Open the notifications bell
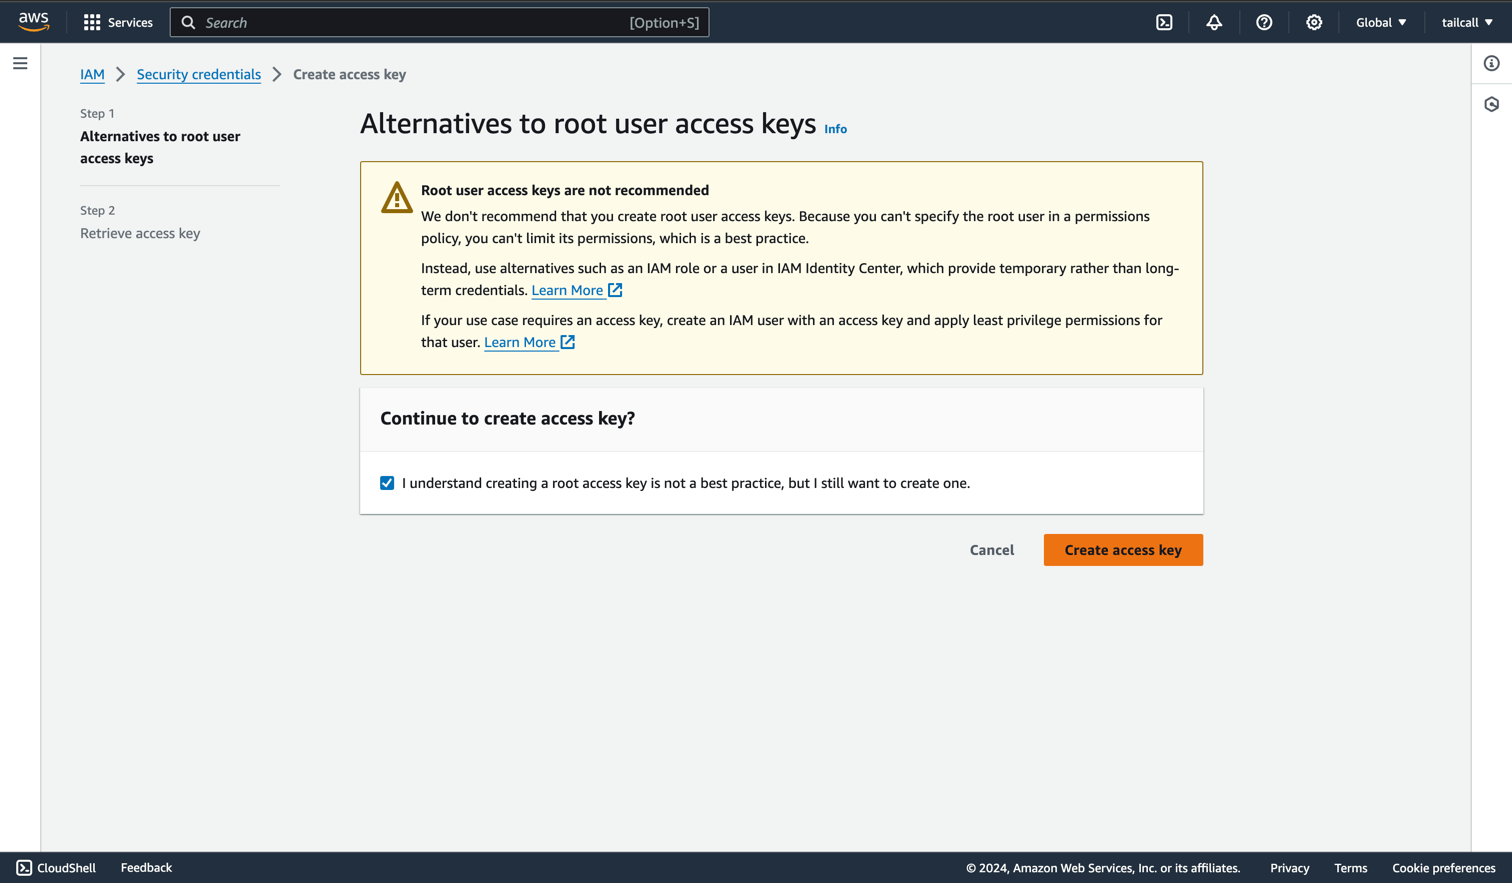This screenshot has height=883, width=1512. tap(1214, 22)
